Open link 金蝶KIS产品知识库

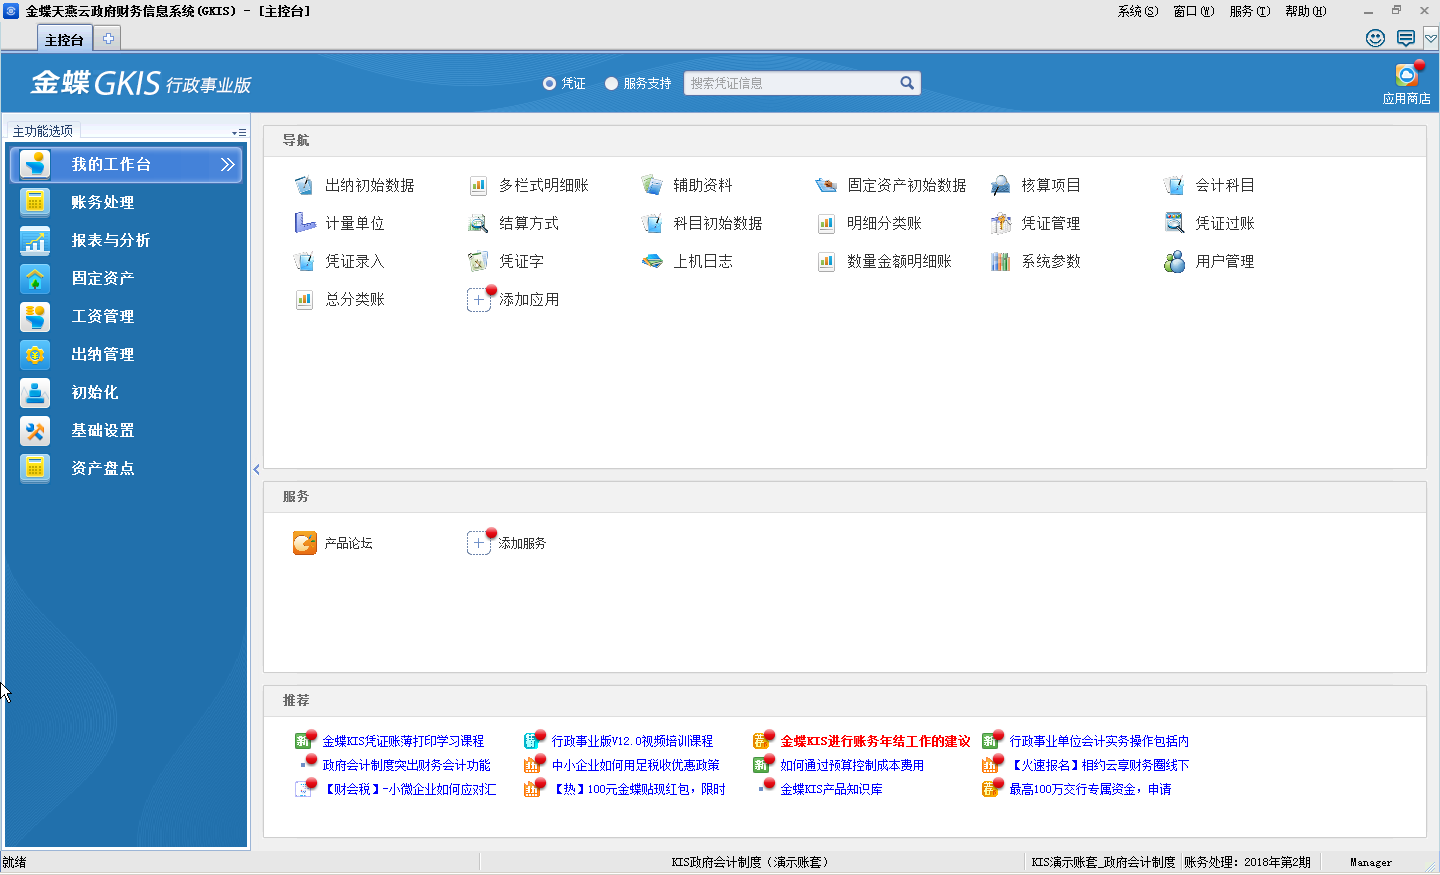(831, 789)
